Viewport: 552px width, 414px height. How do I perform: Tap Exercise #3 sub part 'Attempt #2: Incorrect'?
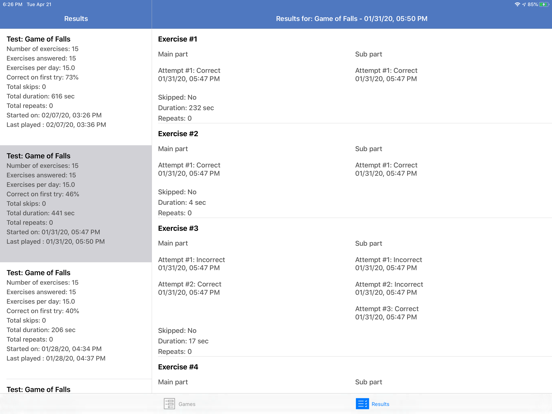tap(389, 284)
